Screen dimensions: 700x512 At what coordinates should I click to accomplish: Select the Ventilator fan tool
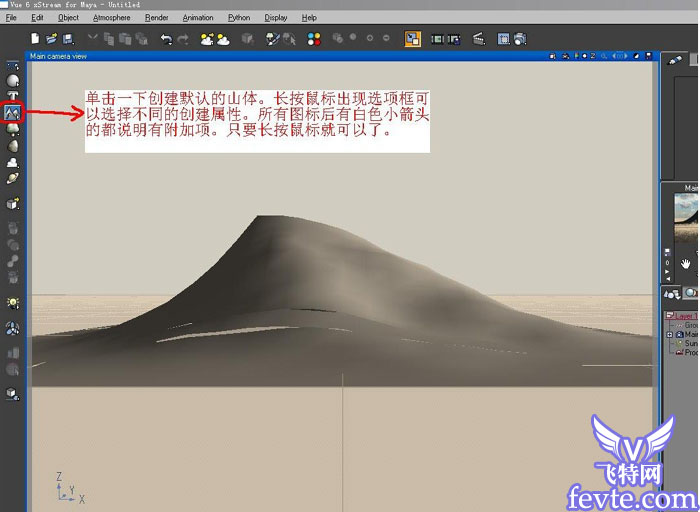(x=12, y=329)
